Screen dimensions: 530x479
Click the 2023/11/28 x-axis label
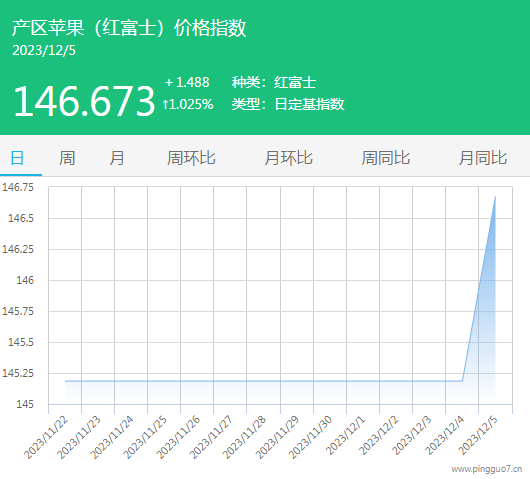(x=244, y=438)
